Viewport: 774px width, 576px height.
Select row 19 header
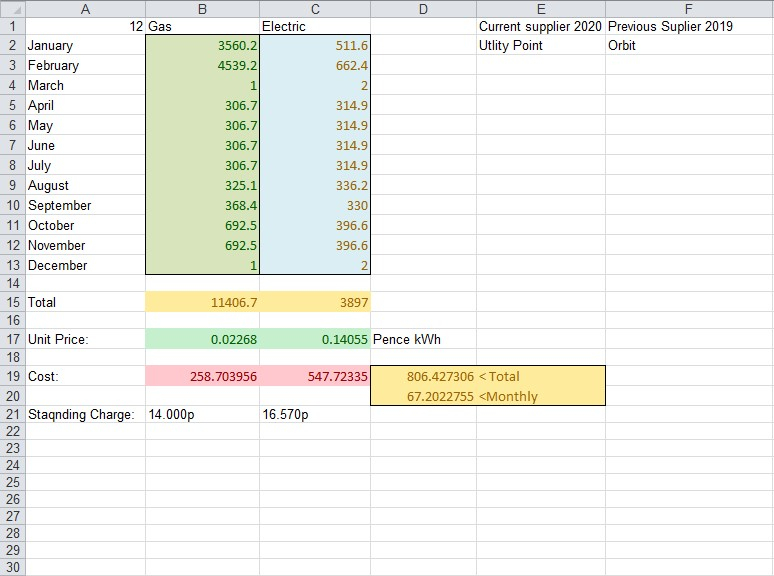12,376
